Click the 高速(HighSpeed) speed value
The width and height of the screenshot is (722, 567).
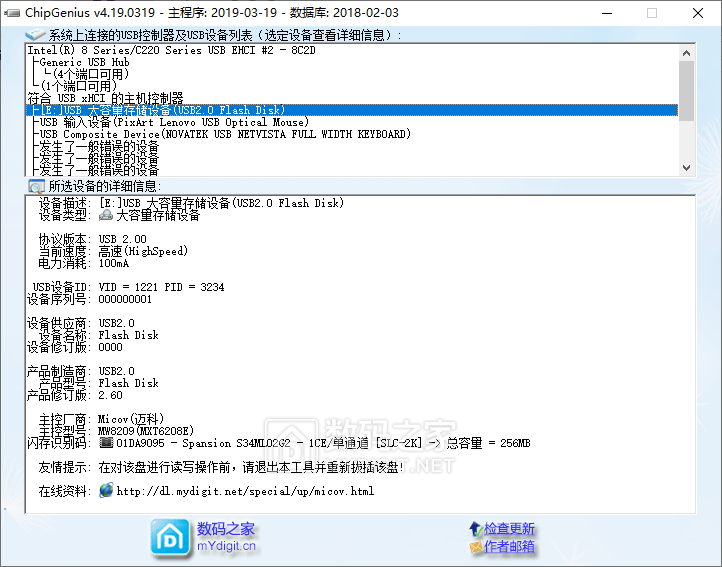point(143,251)
